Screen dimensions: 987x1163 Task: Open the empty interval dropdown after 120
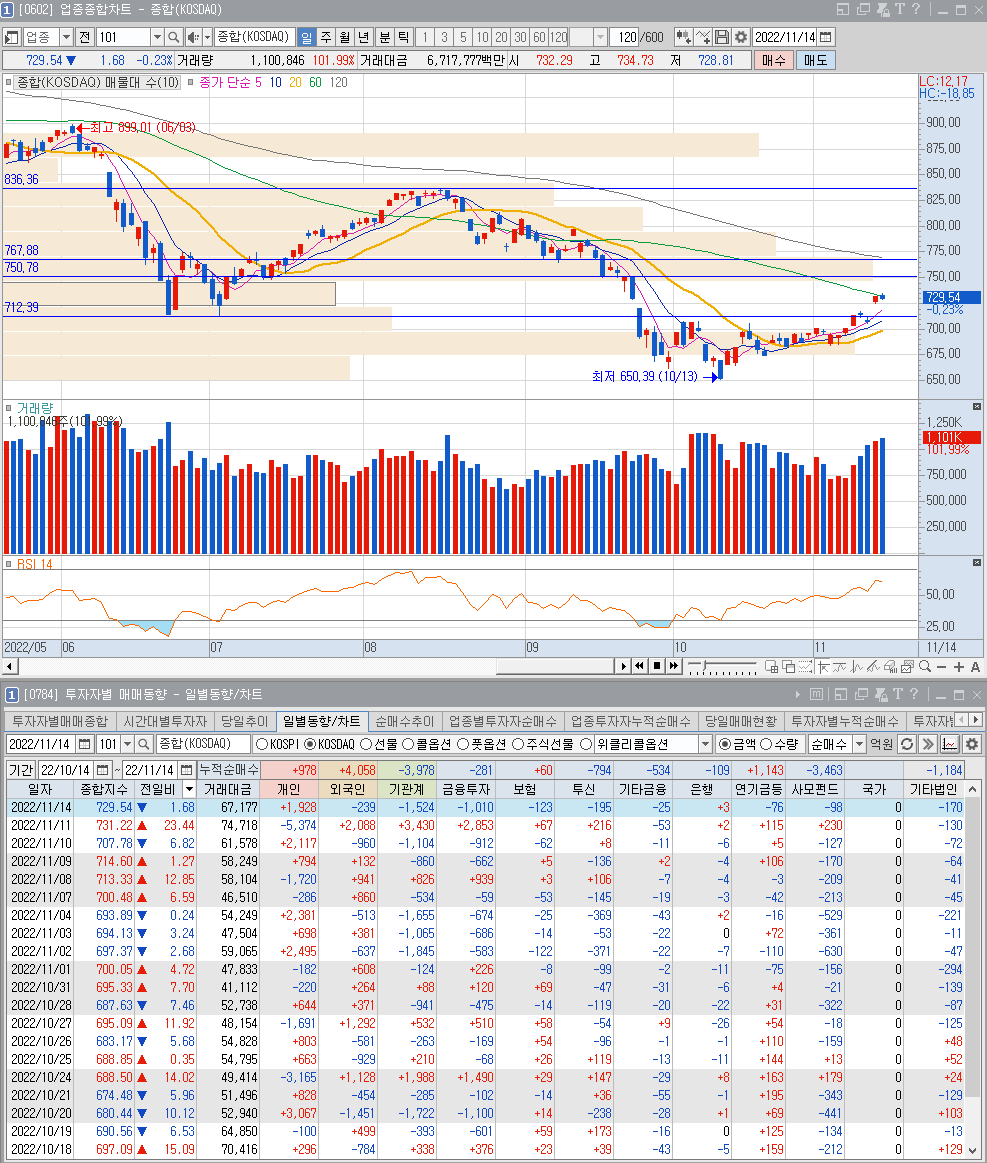point(601,37)
